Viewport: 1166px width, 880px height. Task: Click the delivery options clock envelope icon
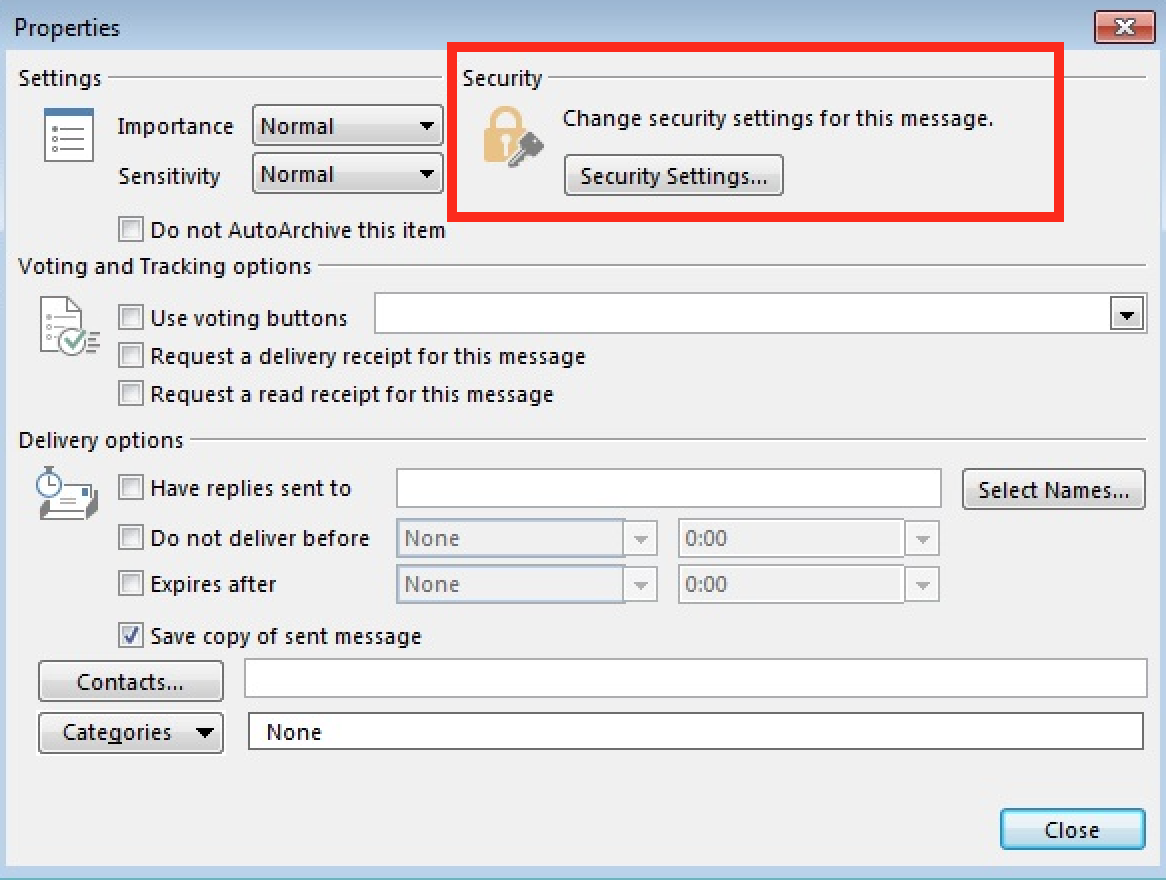coord(66,494)
